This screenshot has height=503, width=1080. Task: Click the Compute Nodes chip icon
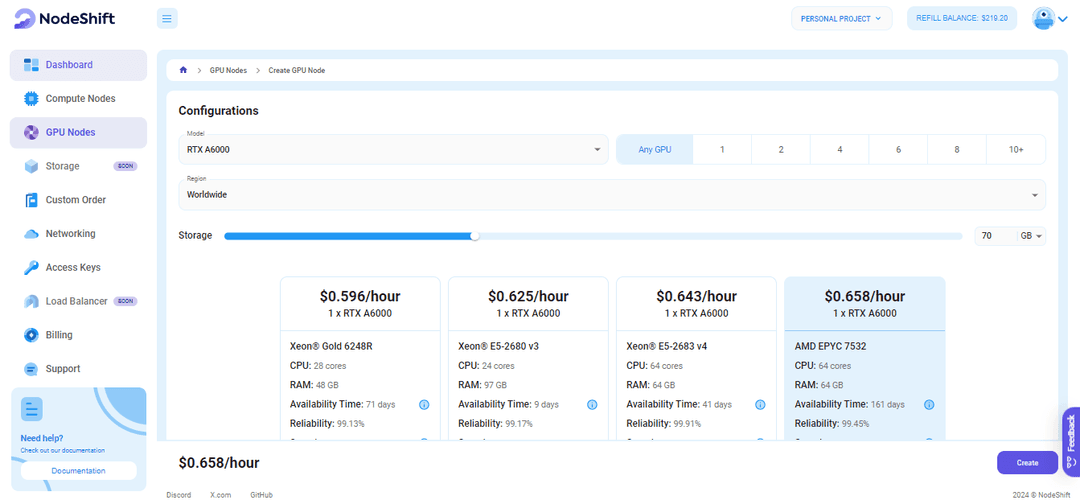[31, 99]
